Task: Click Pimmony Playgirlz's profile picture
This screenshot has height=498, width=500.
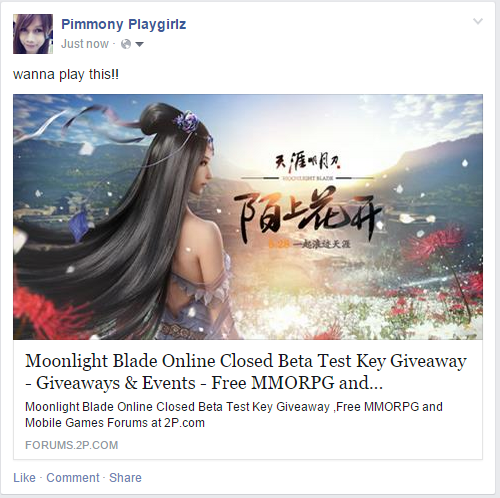Action: 33,34
